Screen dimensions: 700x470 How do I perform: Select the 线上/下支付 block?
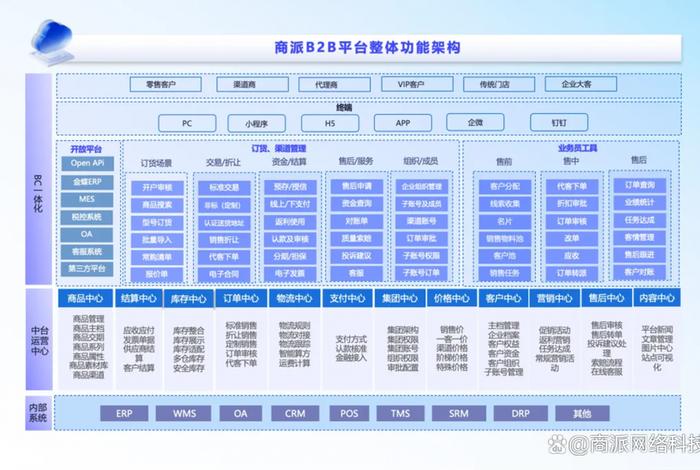click(x=290, y=204)
